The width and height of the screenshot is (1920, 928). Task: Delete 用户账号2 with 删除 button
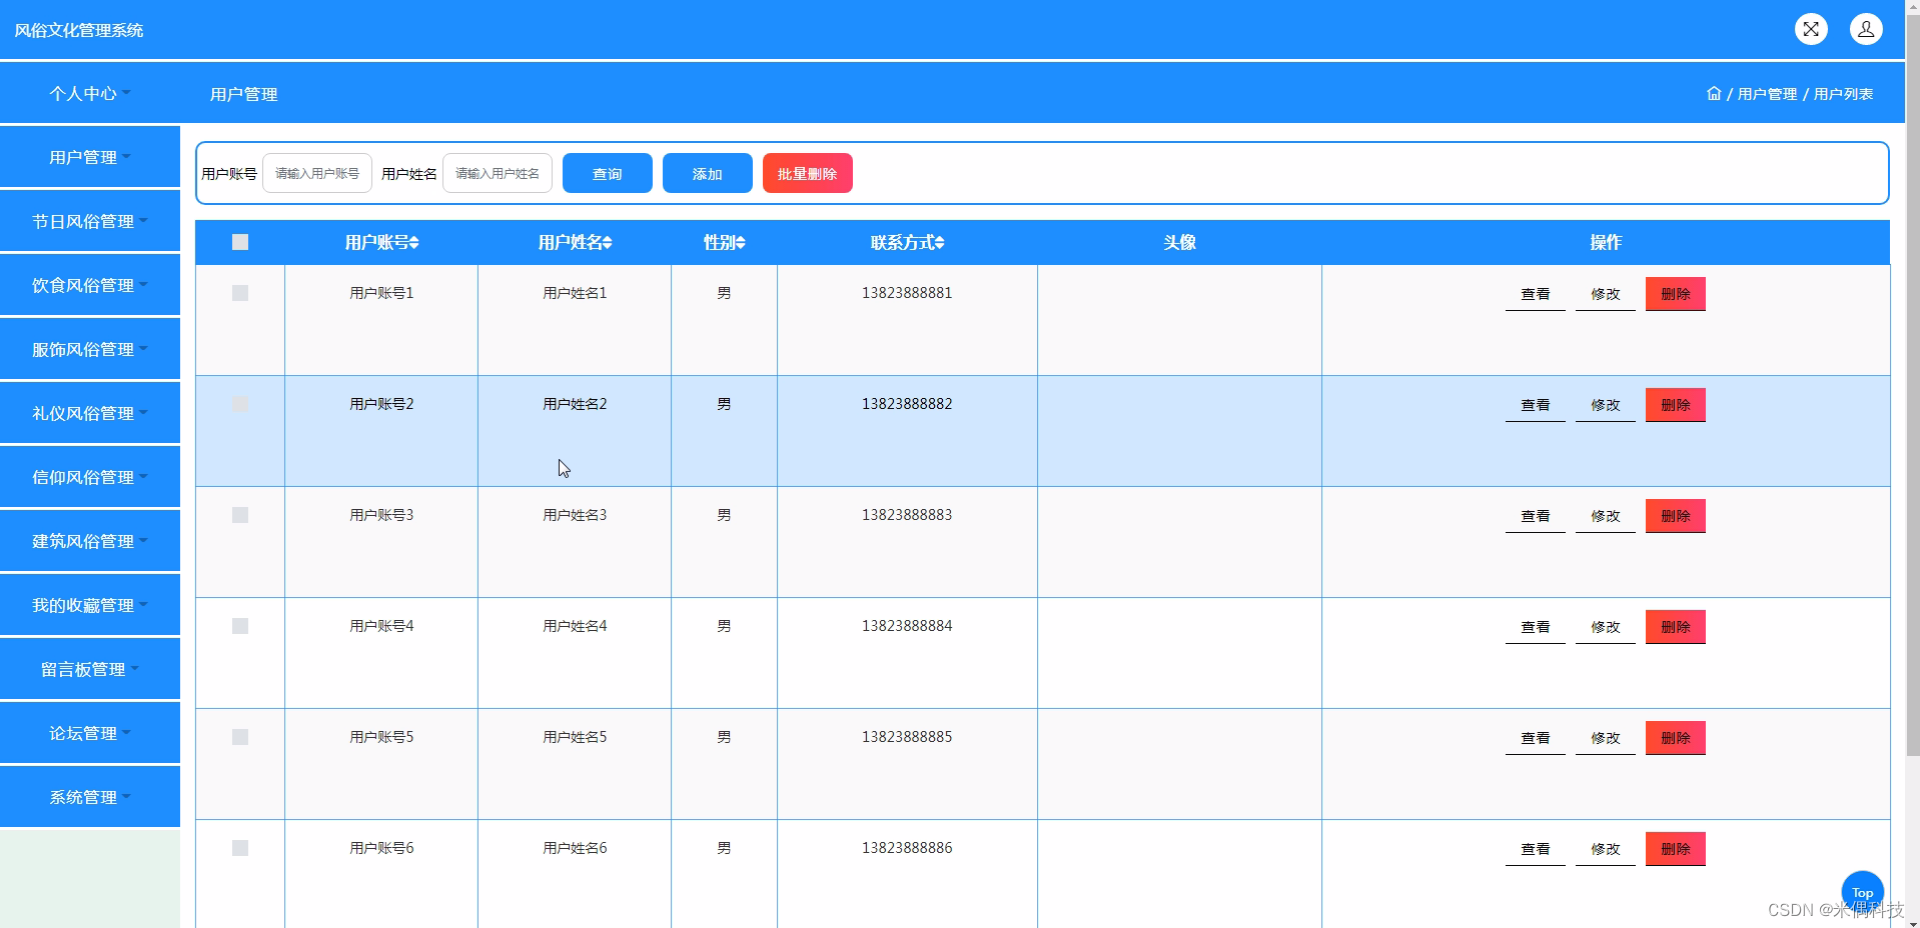[1675, 405]
